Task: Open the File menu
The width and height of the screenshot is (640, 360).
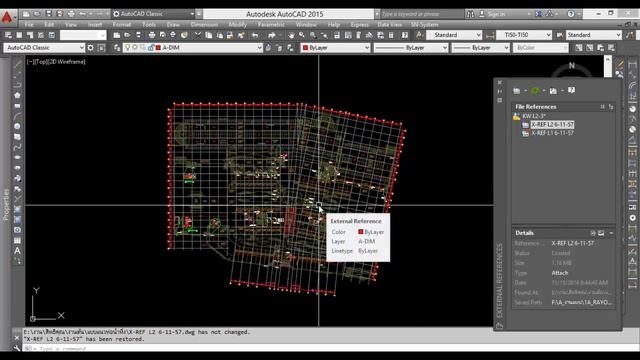Action: coord(29,24)
